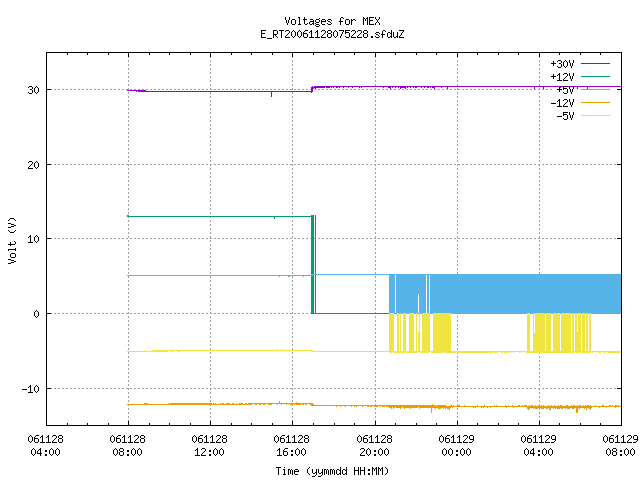Click the x-axis label 061129 08:00

[620, 446]
